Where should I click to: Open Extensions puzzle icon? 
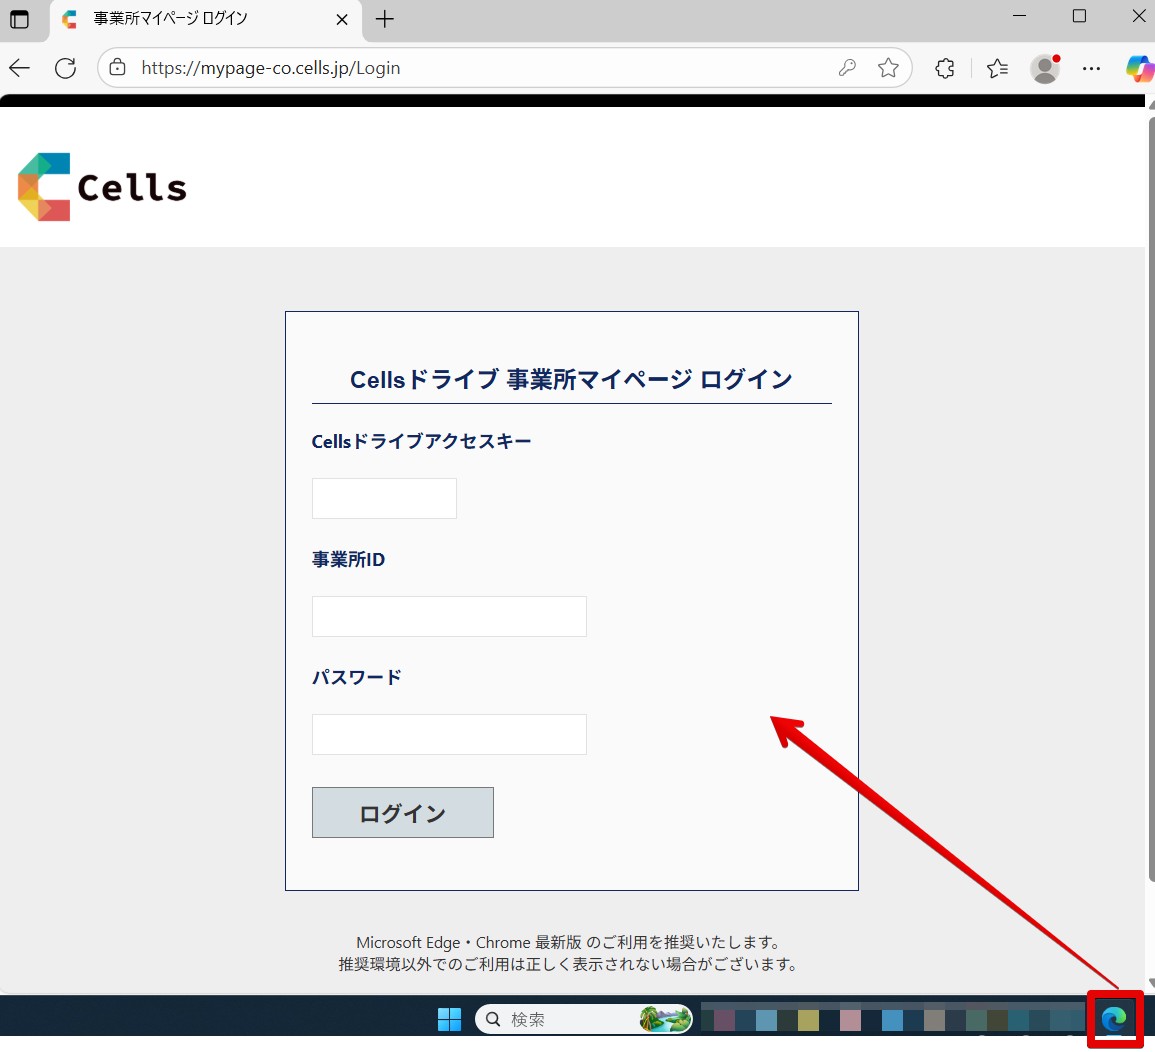click(x=945, y=68)
